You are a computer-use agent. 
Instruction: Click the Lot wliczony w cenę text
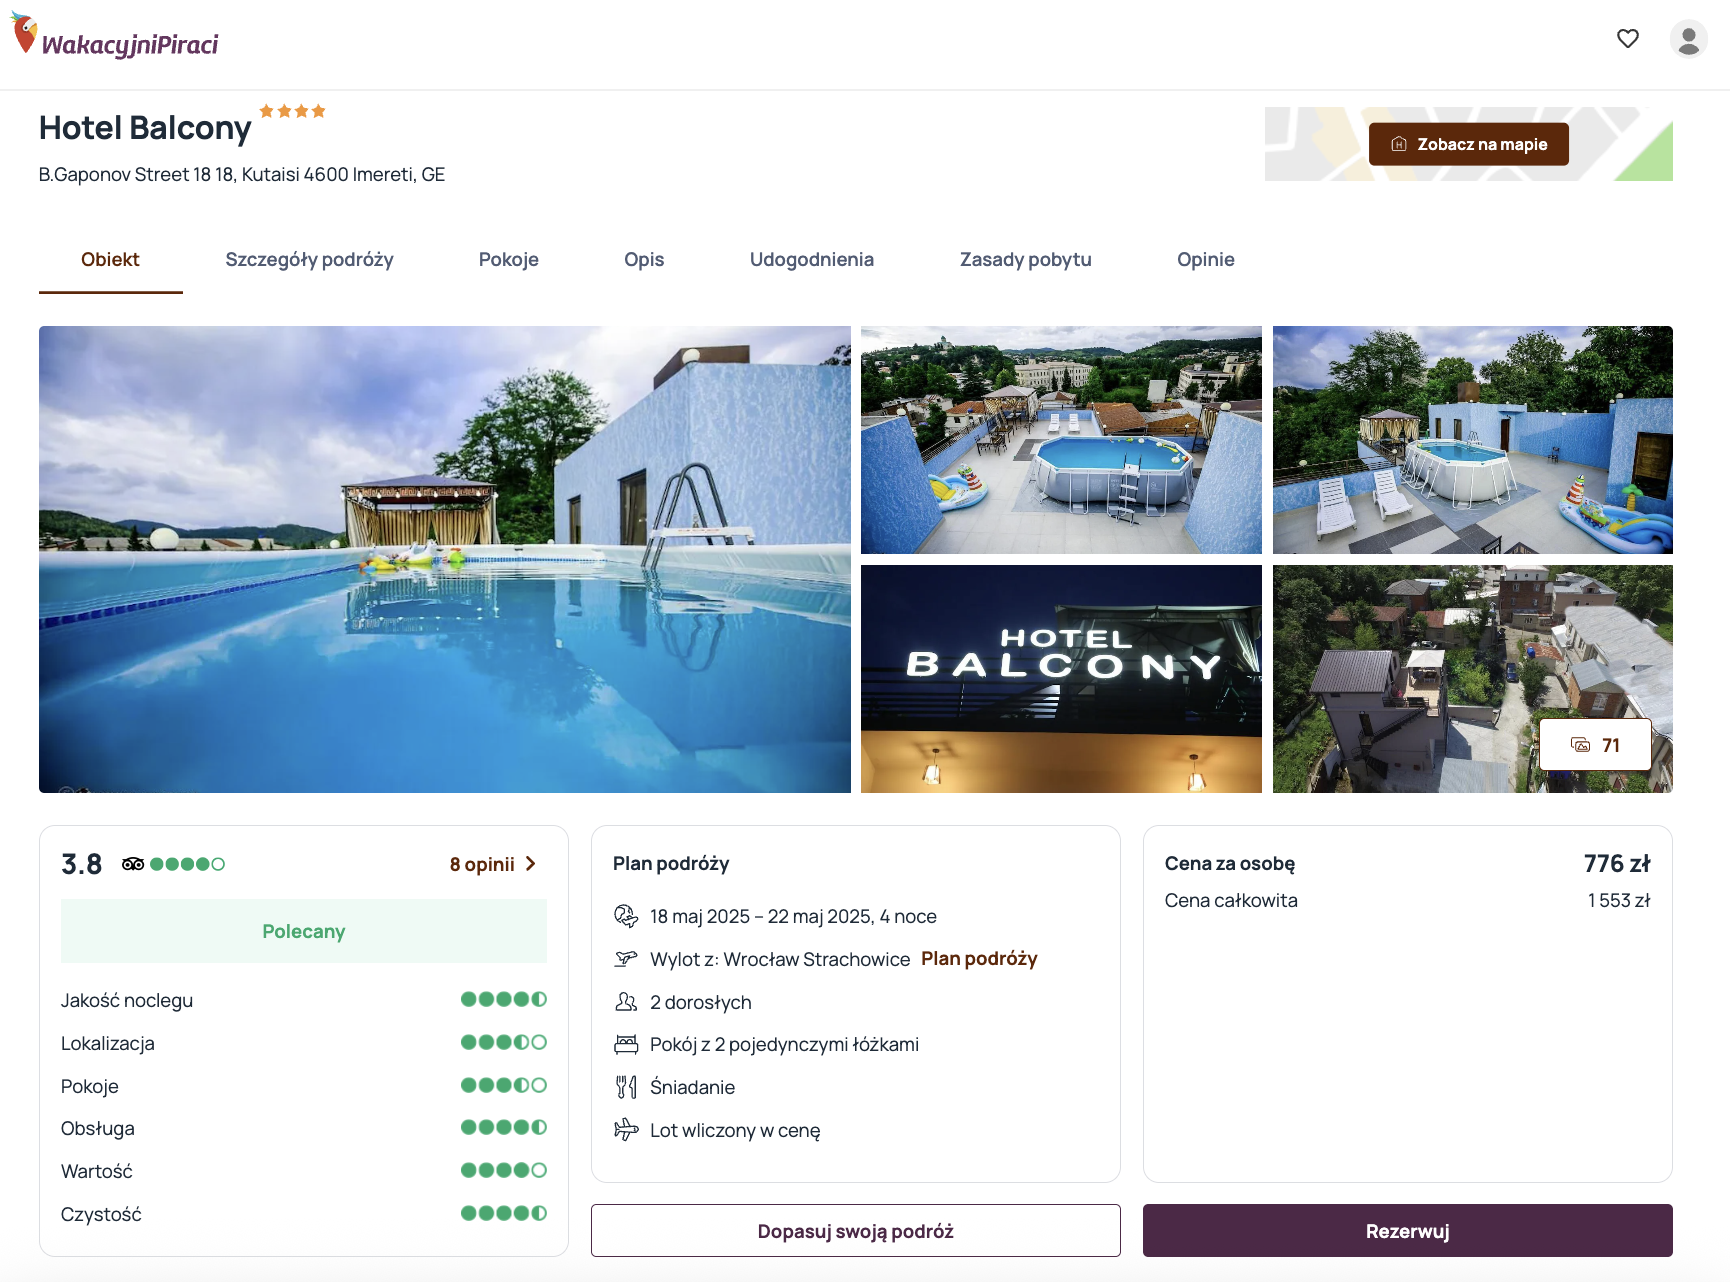pyautogui.click(x=735, y=1131)
